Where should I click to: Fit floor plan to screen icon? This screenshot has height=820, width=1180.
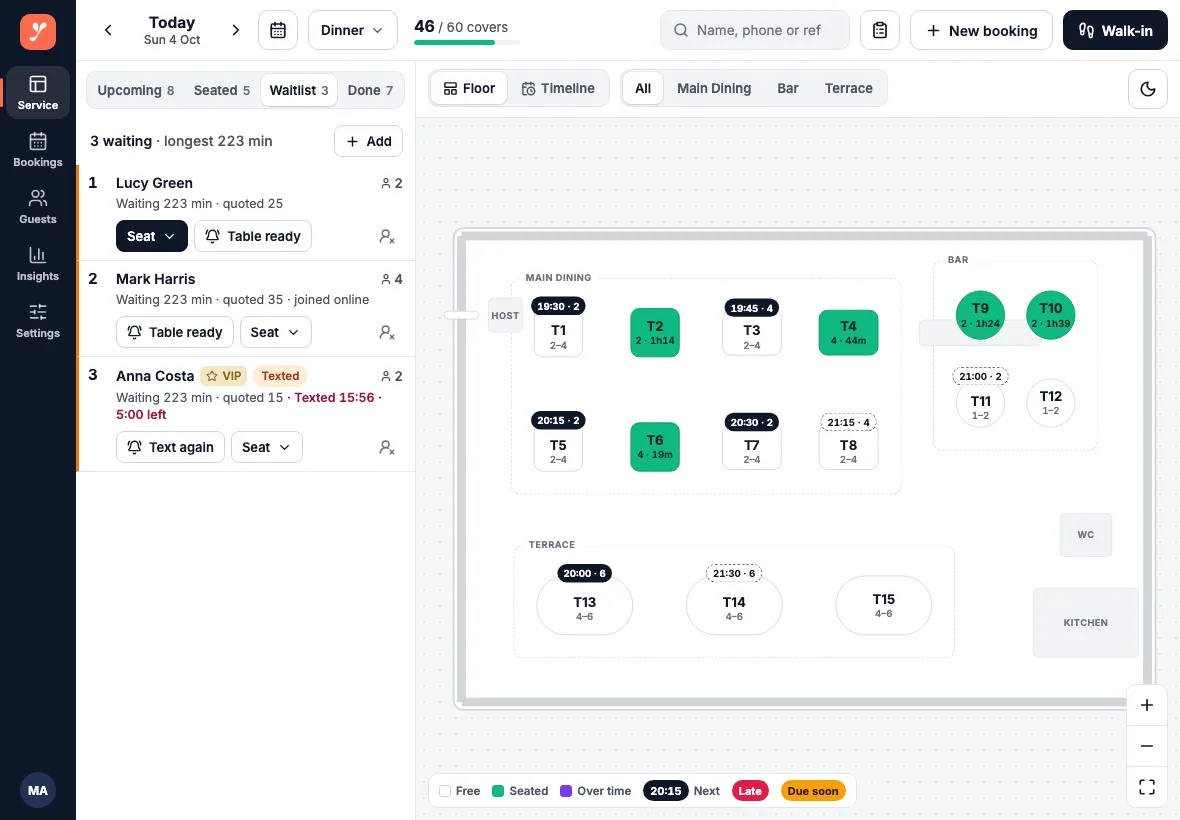(1147, 787)
